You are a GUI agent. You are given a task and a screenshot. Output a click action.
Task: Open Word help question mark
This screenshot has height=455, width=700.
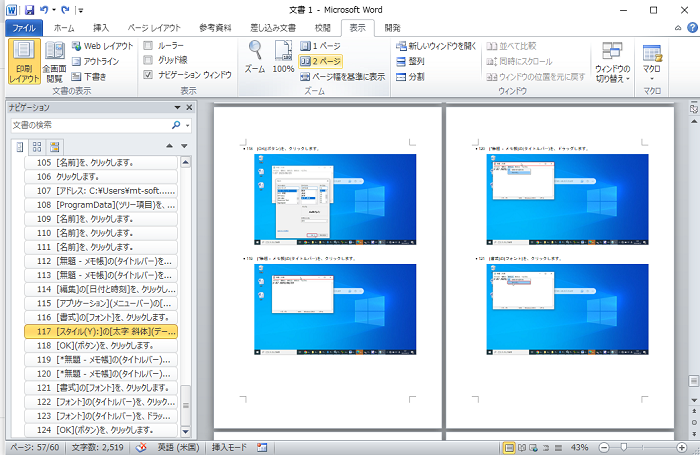tap(692, 28)
